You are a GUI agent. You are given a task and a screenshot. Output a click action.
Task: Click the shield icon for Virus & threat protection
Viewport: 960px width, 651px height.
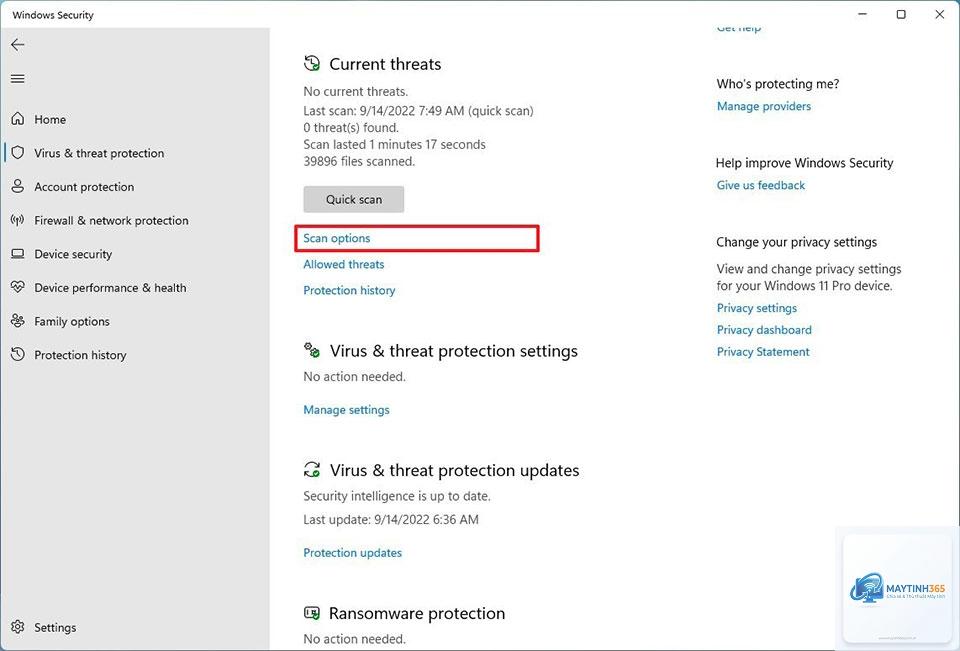coord(18,152)
